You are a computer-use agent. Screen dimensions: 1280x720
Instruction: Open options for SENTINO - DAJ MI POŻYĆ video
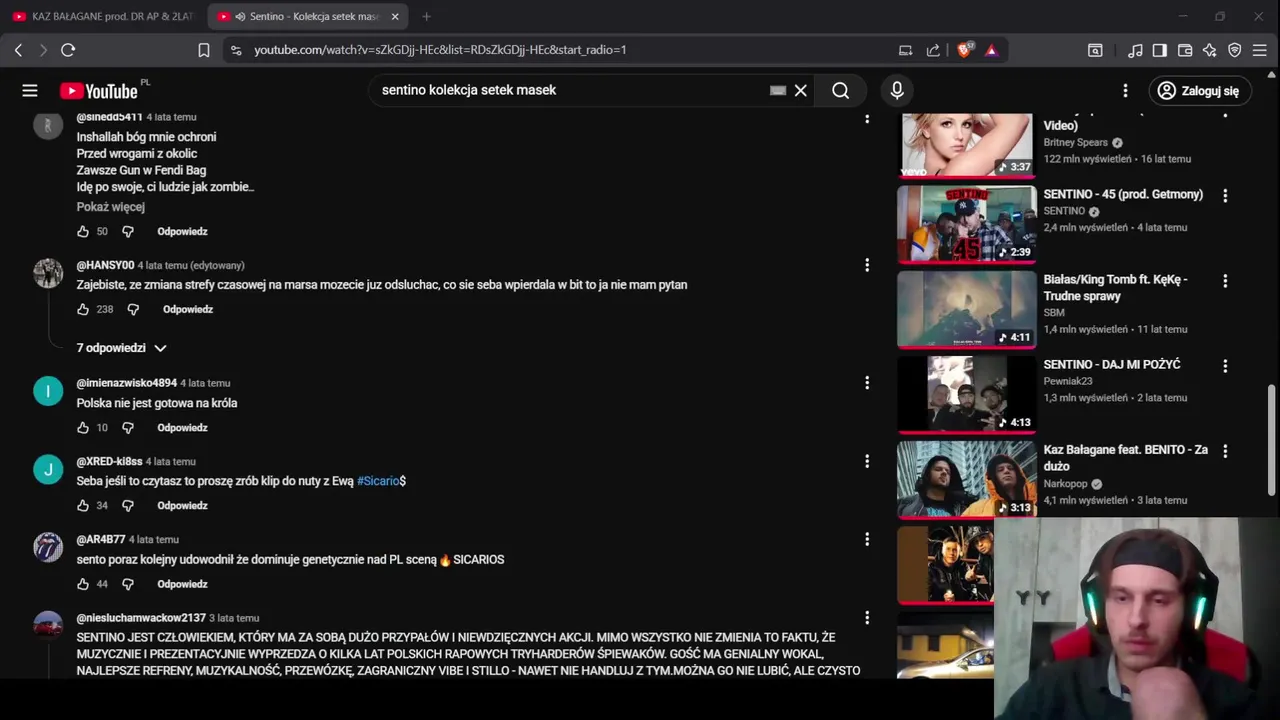coord(1225,366)
